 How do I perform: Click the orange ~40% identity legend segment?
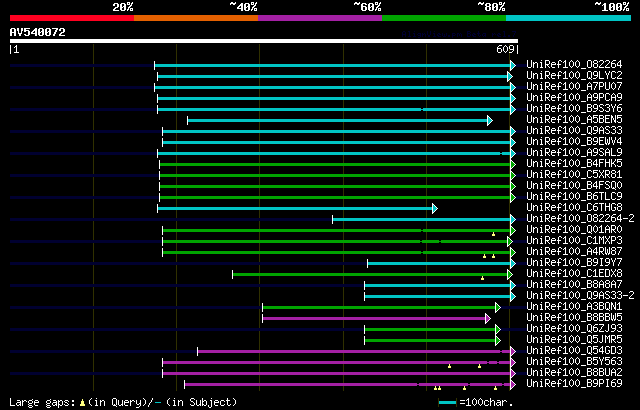pos(196,18)
